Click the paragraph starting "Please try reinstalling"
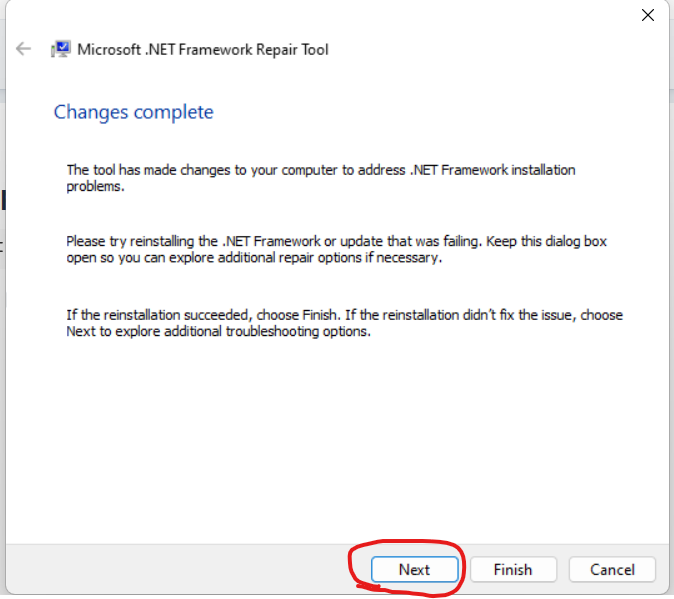The image size is (674, 599). (336, 249)
